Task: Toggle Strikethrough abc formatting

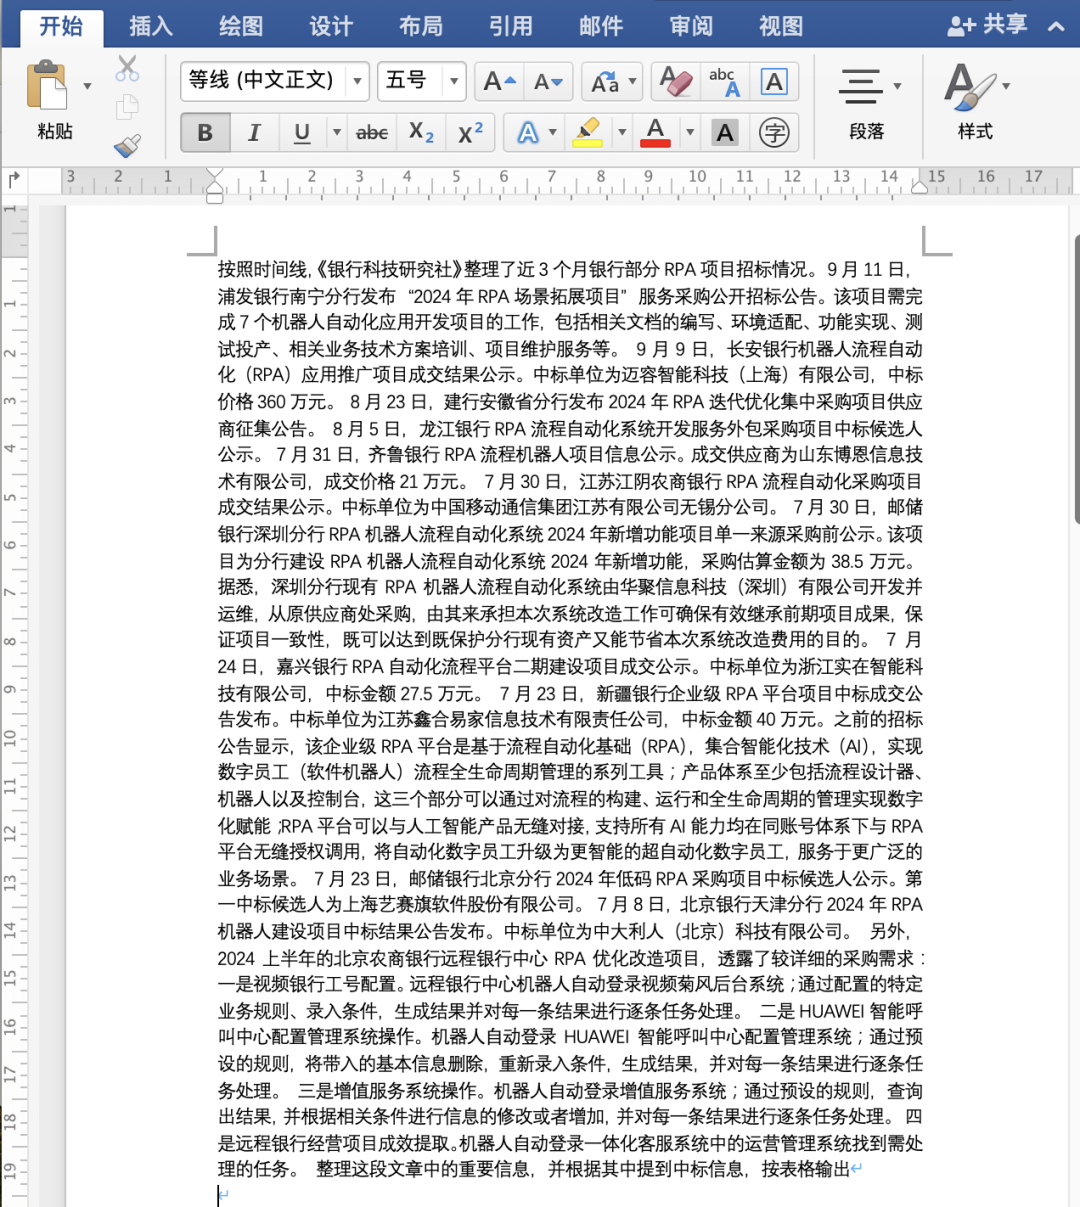Action: (x=372, y=132)
